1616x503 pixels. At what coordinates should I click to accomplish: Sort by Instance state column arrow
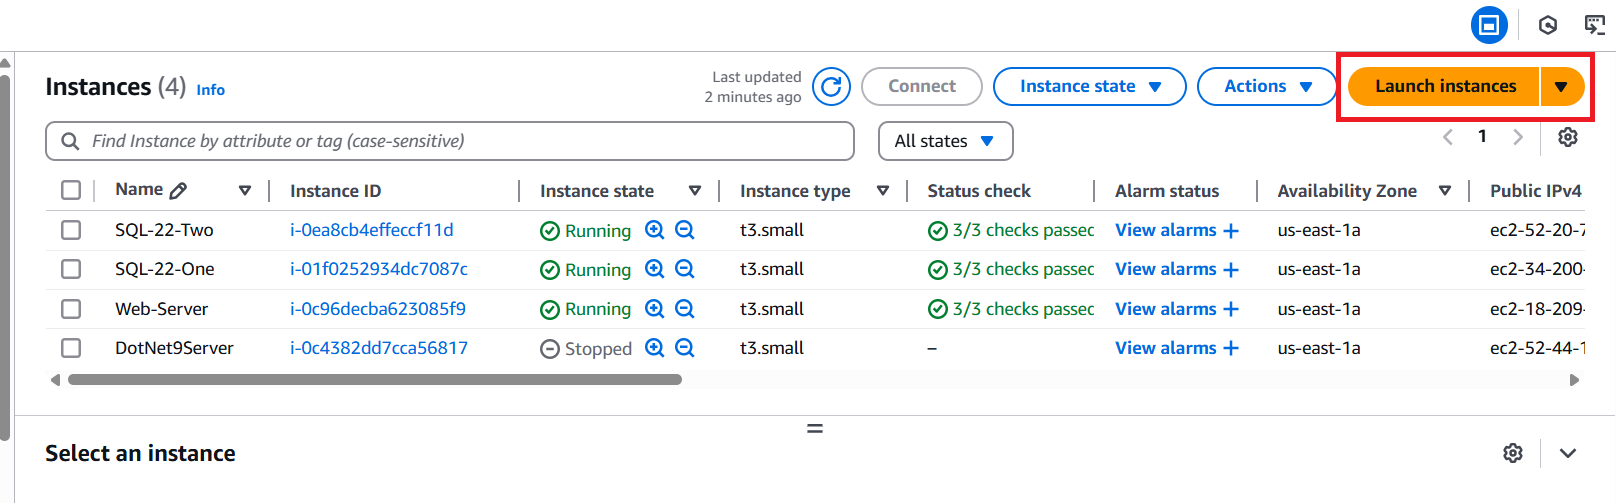pos(695,191)
